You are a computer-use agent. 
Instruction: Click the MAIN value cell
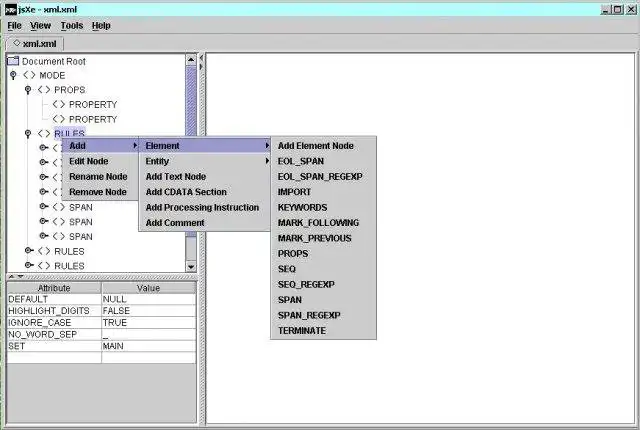pyautogui.click(x=149, y=346)
